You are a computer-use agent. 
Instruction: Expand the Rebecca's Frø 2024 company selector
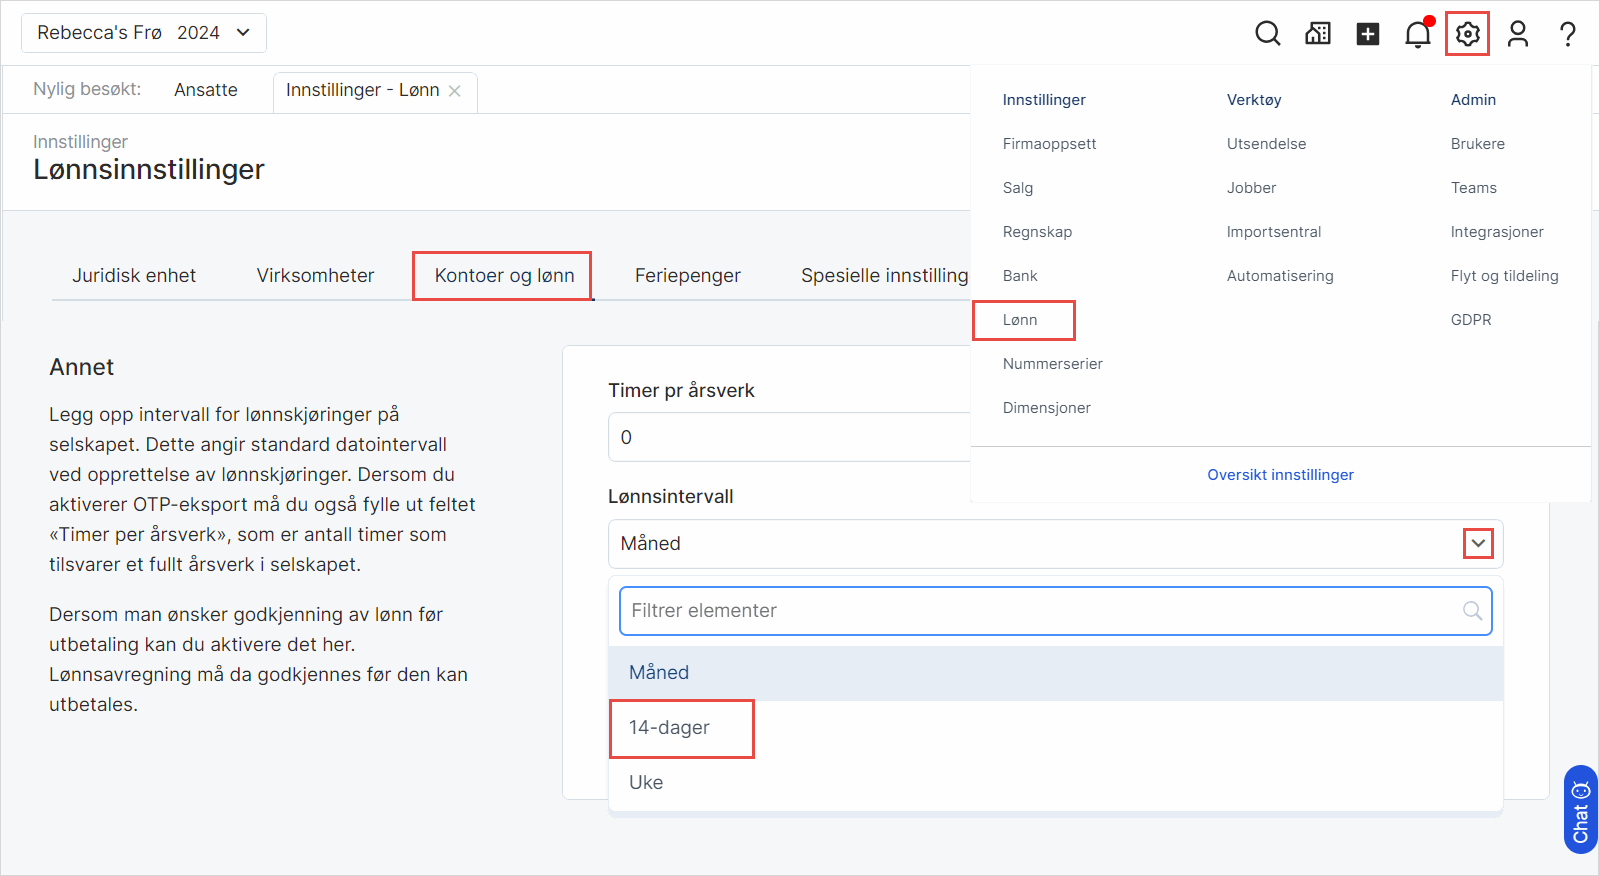point(144,33)
